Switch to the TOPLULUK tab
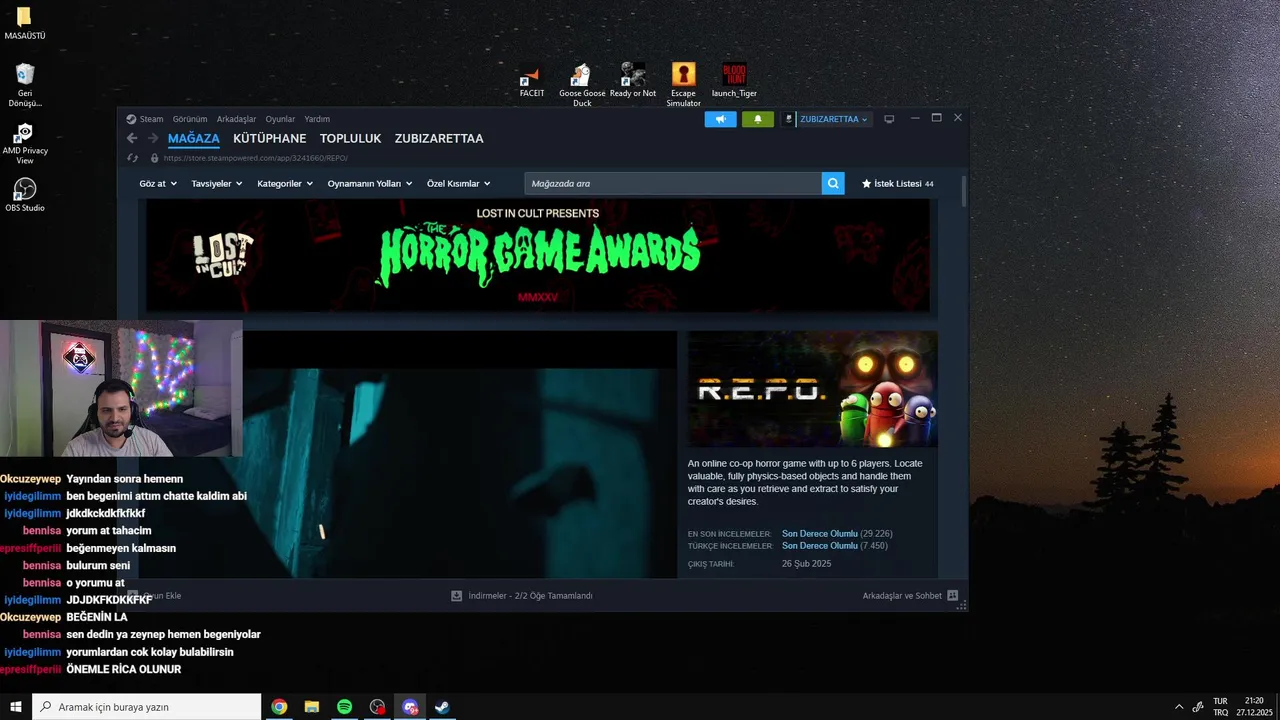Image resolution: width=1280 pixels, height=720 pixels. (x=351, y=139)
